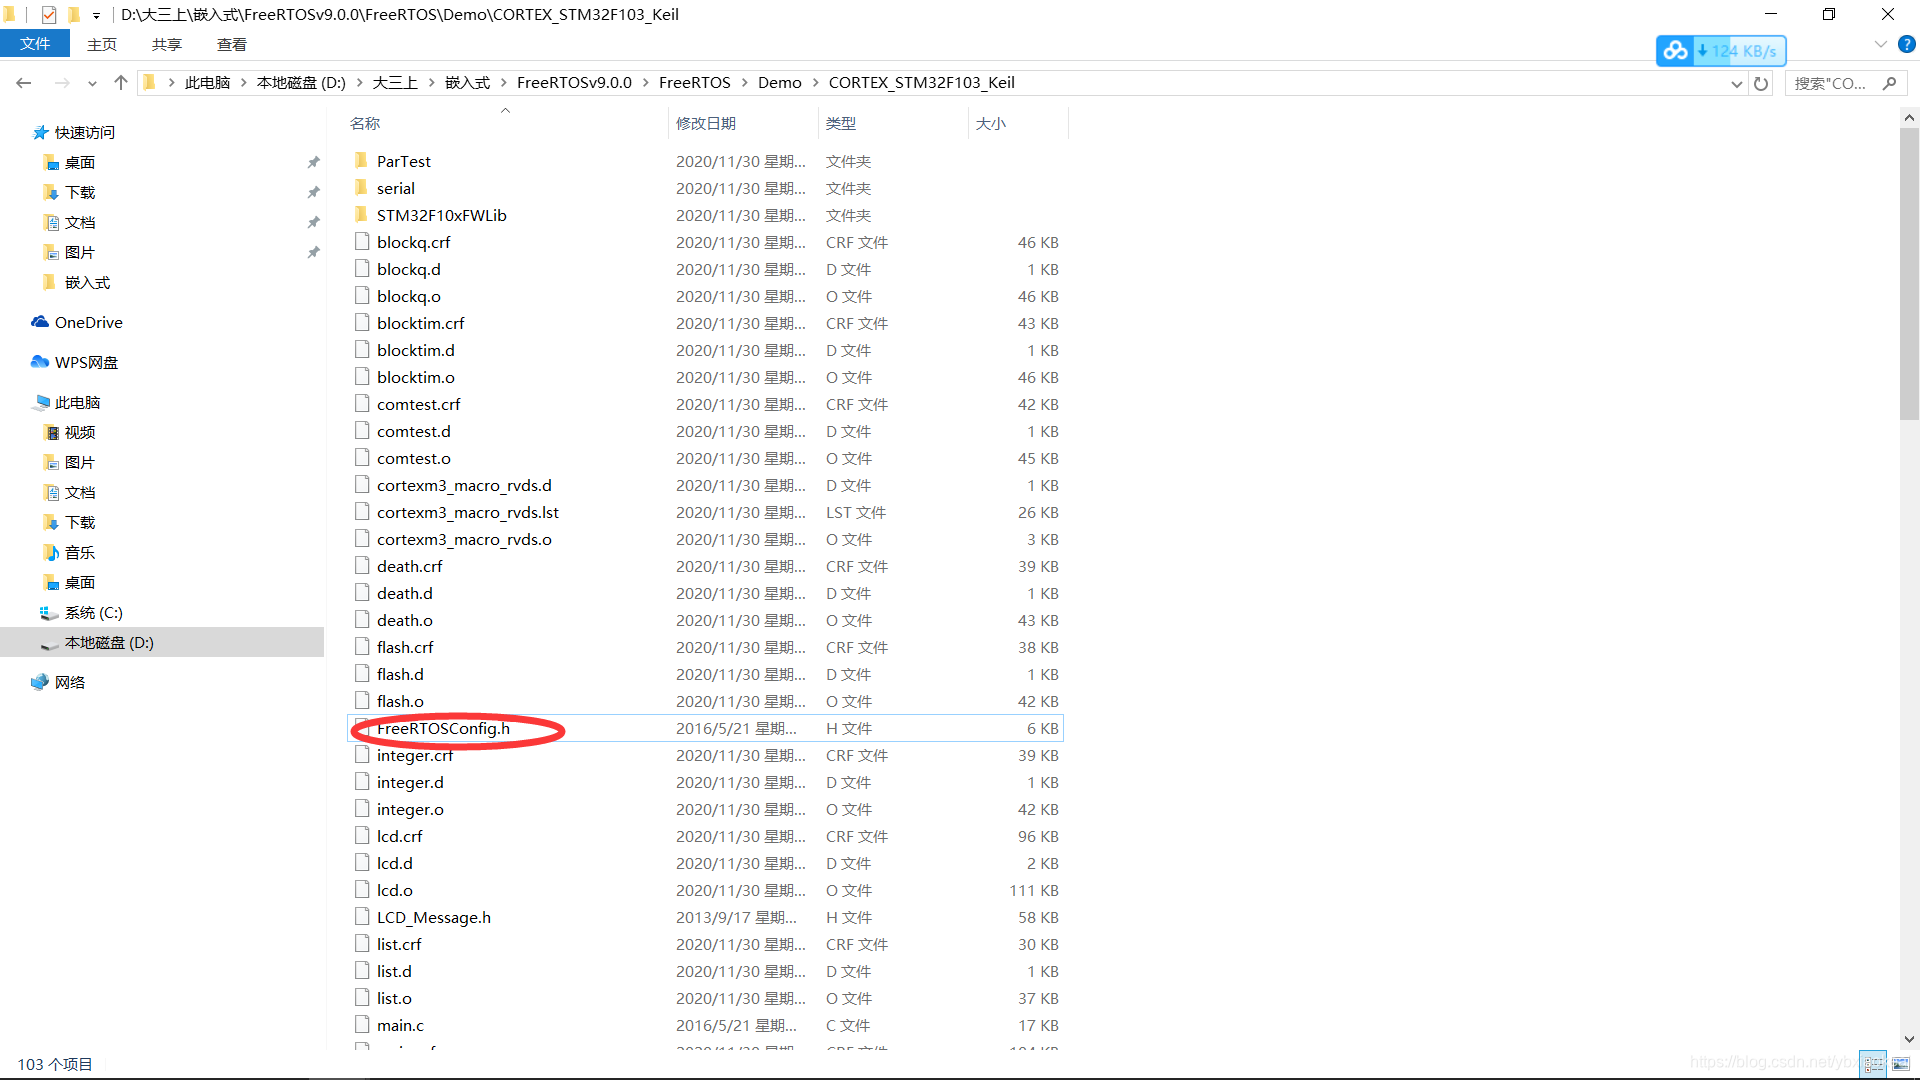
Task: Sort files by 修改日期 column header
Action: 706,123
